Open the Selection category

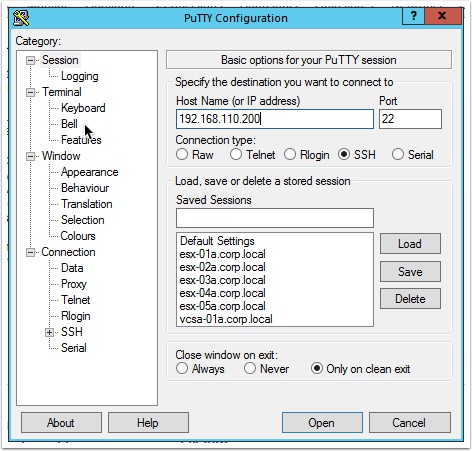click(x=83, y=220)
